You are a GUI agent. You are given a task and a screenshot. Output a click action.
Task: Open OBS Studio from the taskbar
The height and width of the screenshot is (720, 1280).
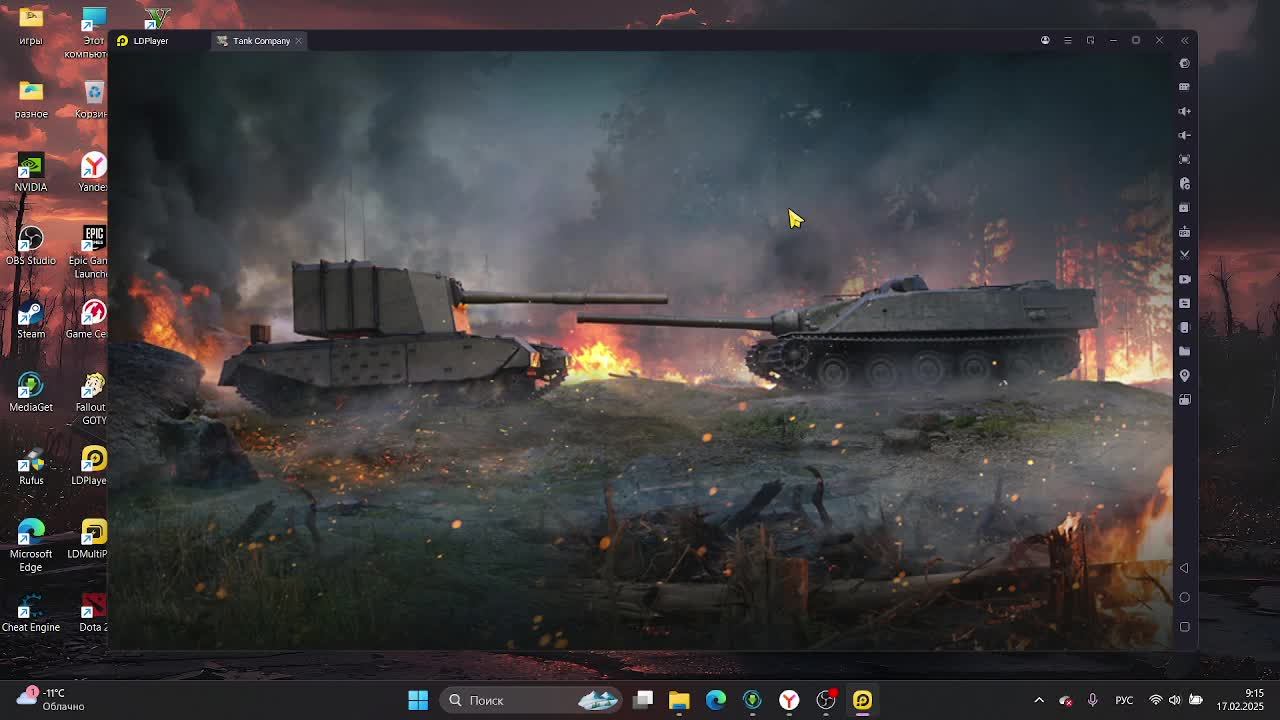(826, 700)
